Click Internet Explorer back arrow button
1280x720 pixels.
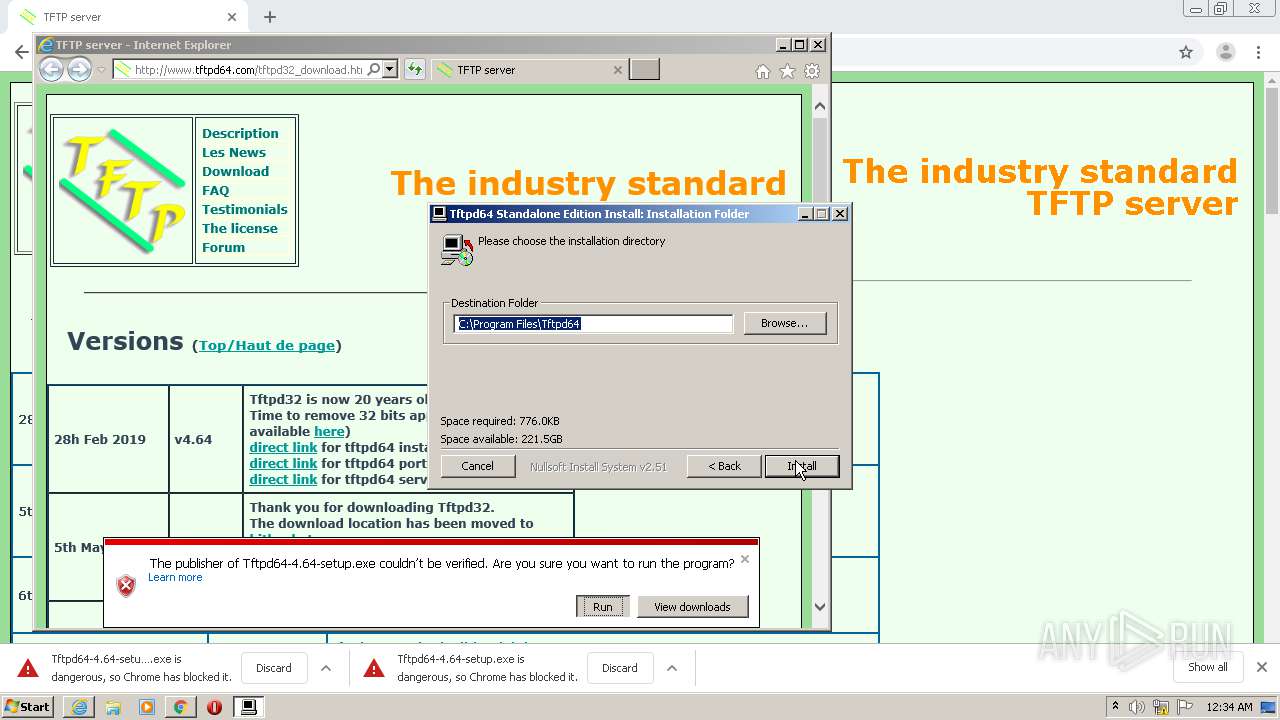click(51, 69)
